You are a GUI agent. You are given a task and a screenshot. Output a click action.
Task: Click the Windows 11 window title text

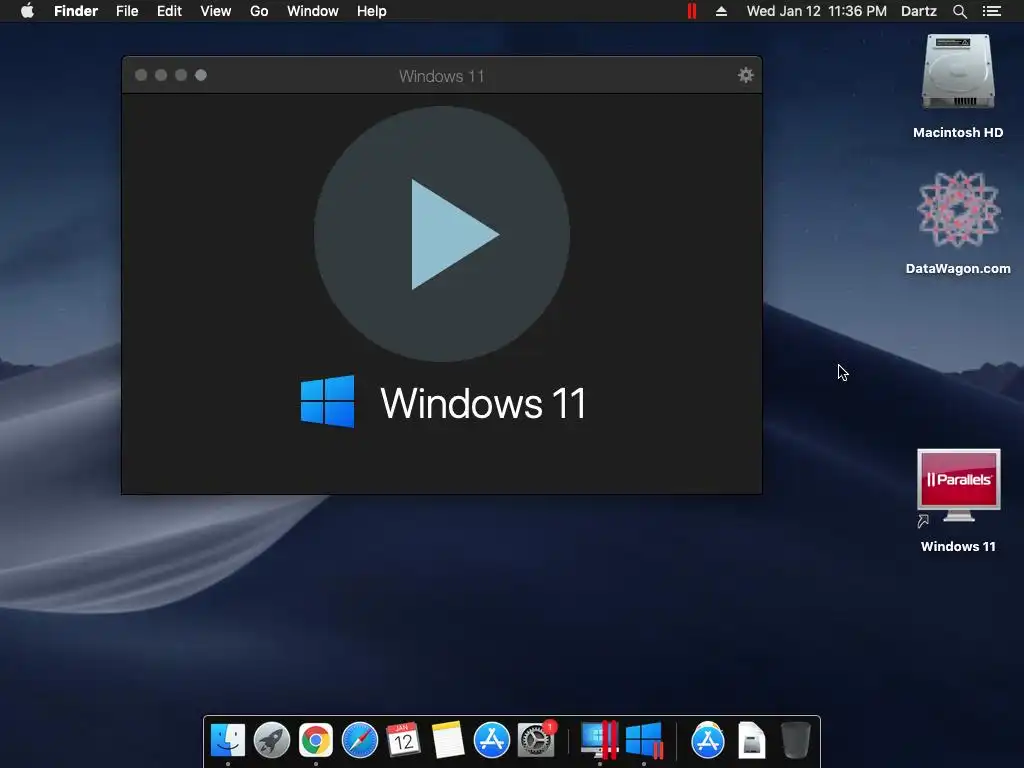pos(441,76)
